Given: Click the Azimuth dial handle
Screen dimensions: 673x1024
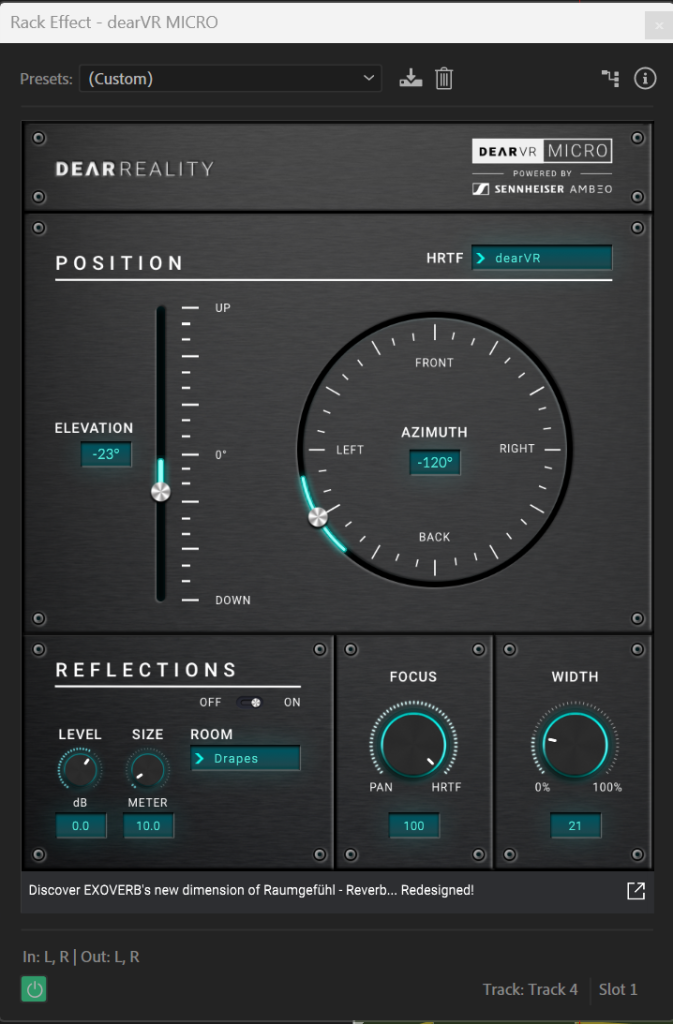Looking at the screenshot, I should [318, 517].
